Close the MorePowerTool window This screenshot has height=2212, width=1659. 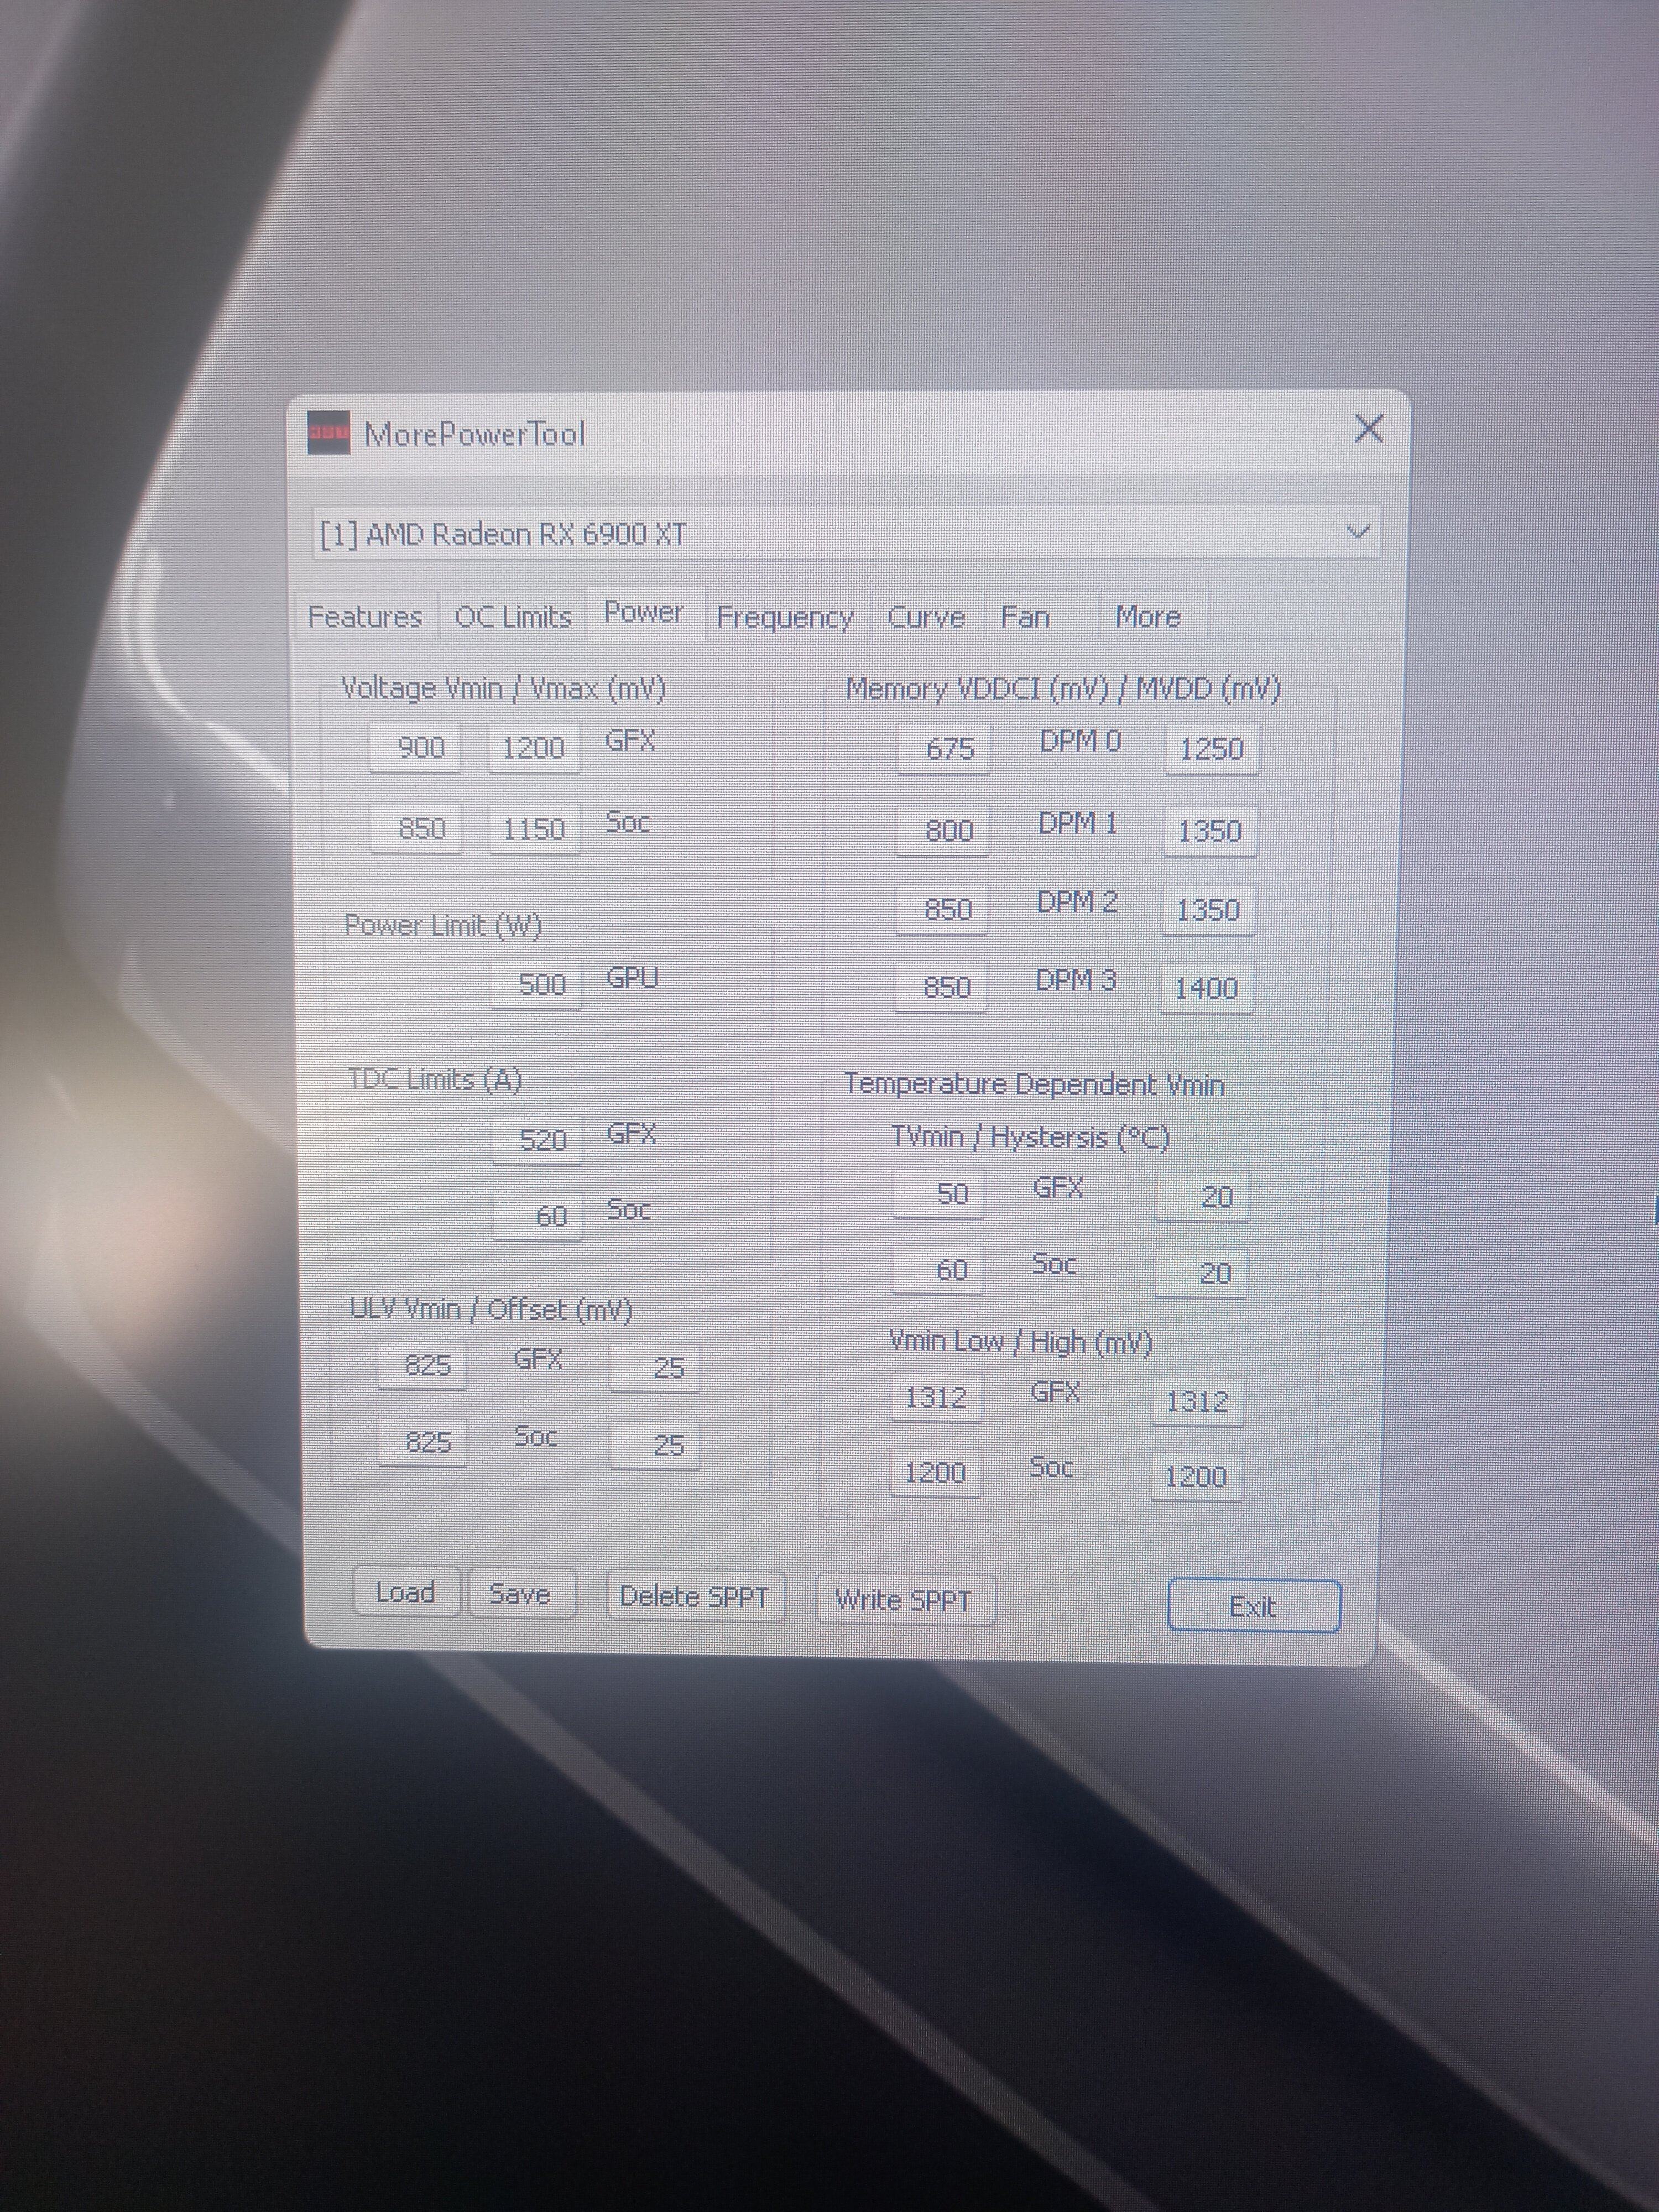pyautogui.click(x=1368, y=429)
